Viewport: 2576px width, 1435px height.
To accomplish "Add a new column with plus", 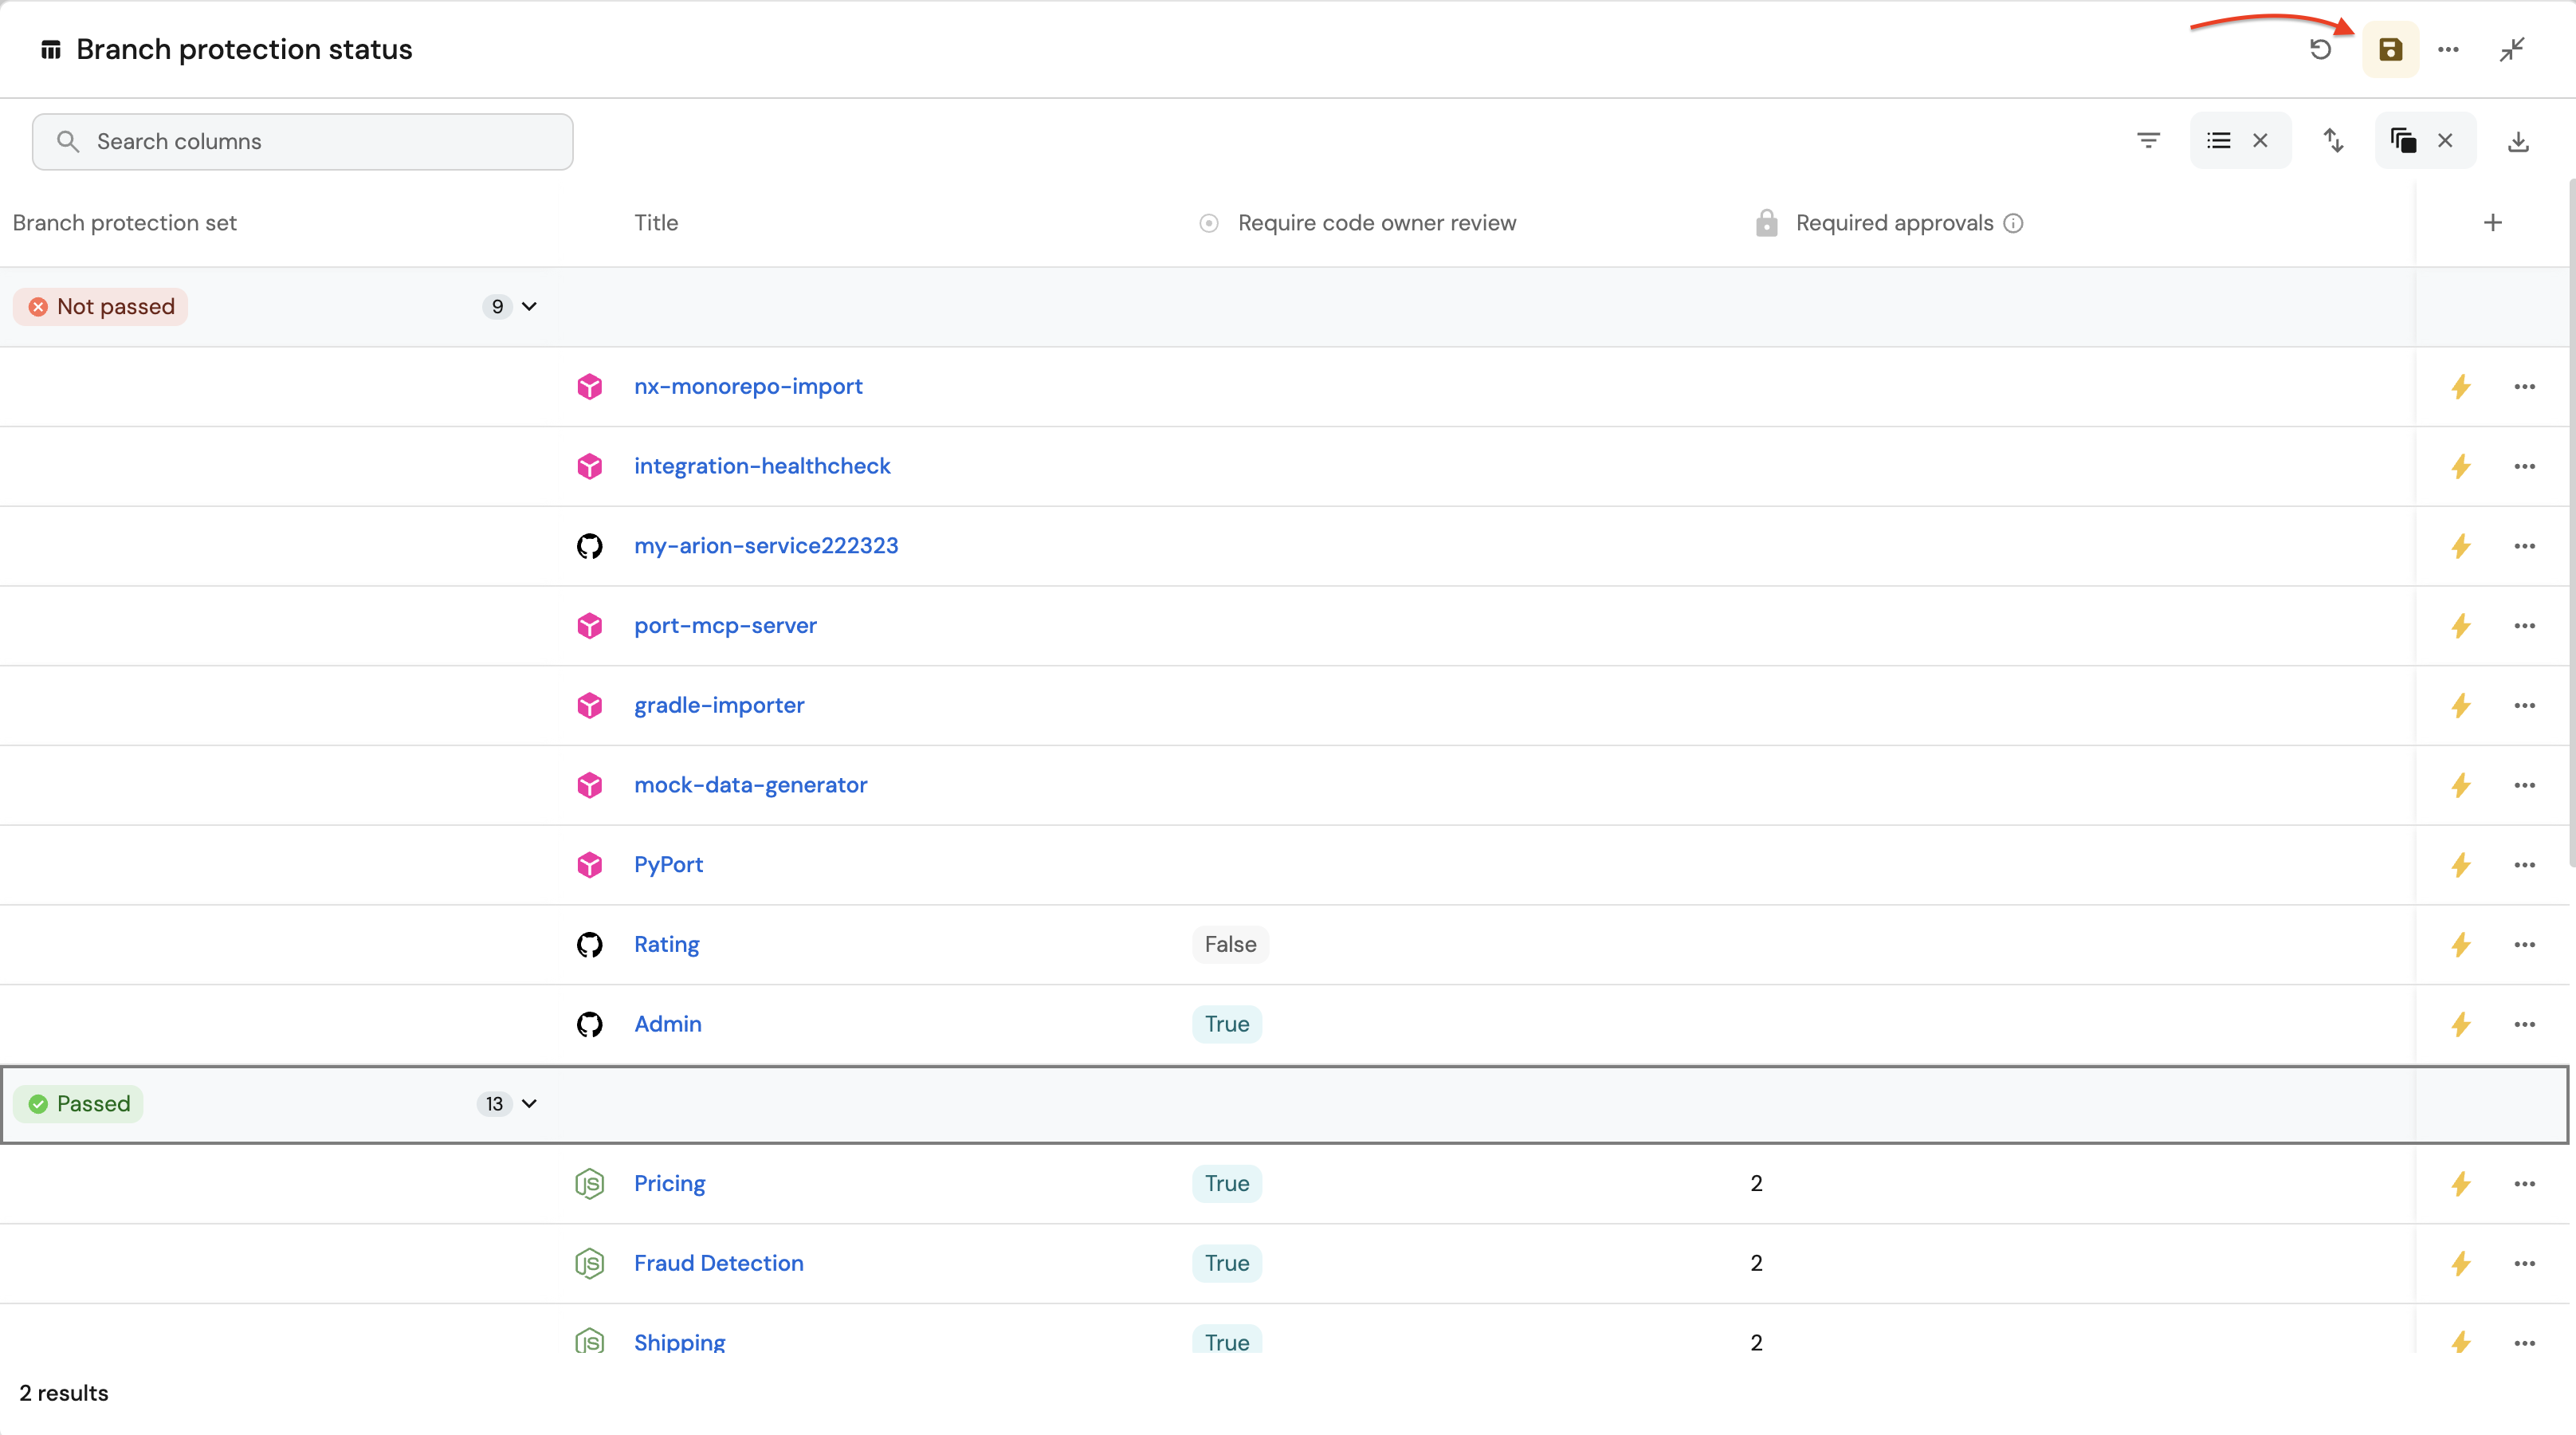I will pyautogui.click(x=2493, y=223).
